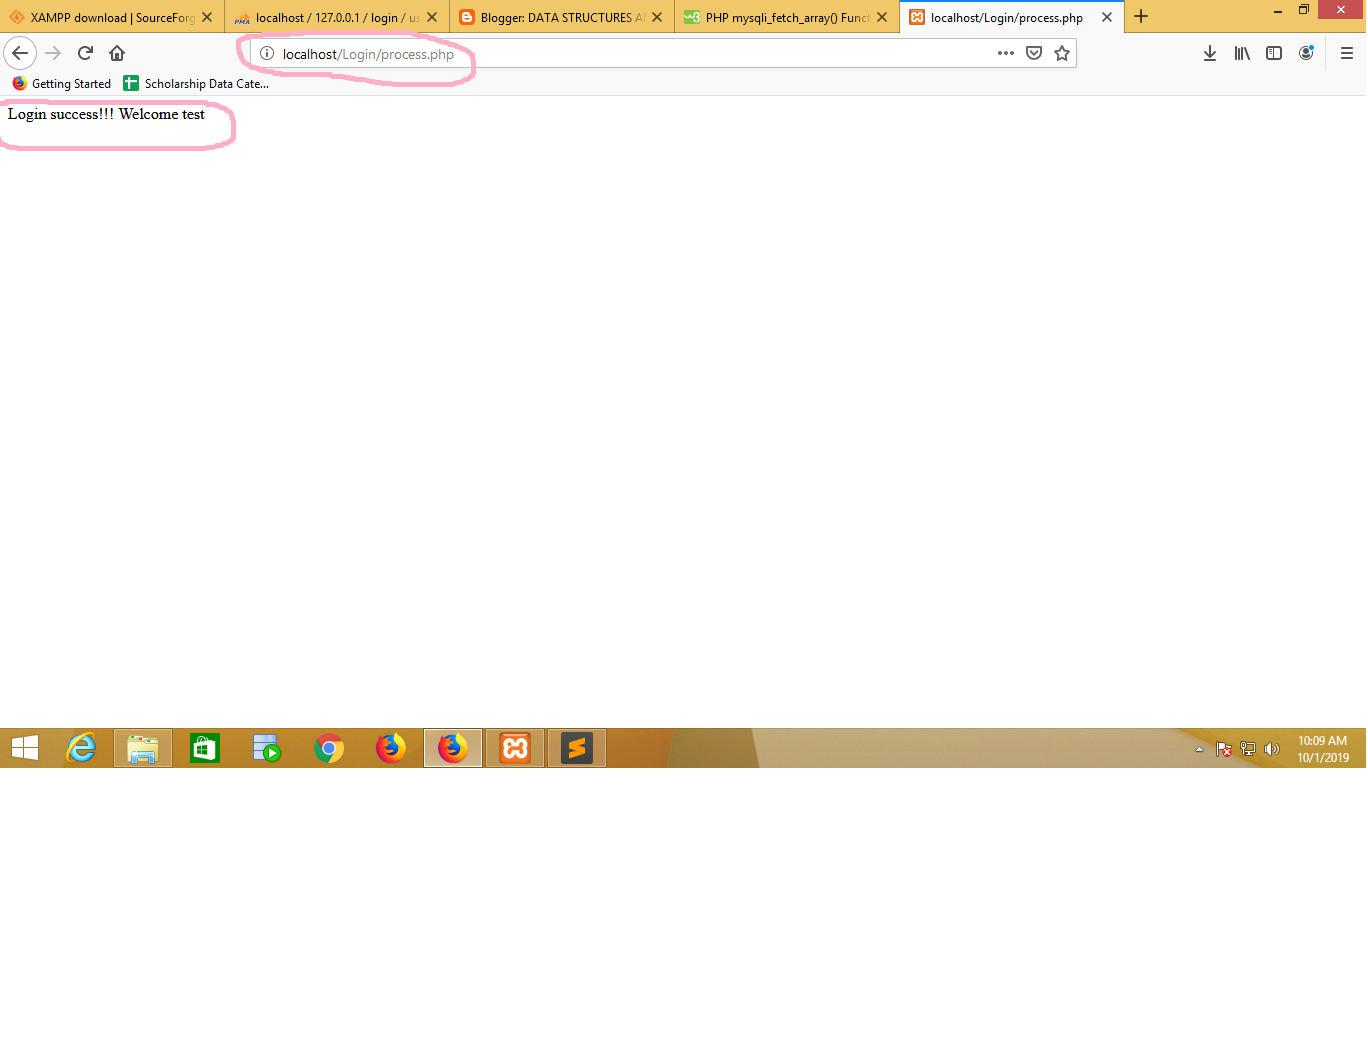Viewport: 1368px width, 1052px height.
Task: Launch Sublime Text from the taskbar
Action: pyautogui.click(x=576, y=747)
